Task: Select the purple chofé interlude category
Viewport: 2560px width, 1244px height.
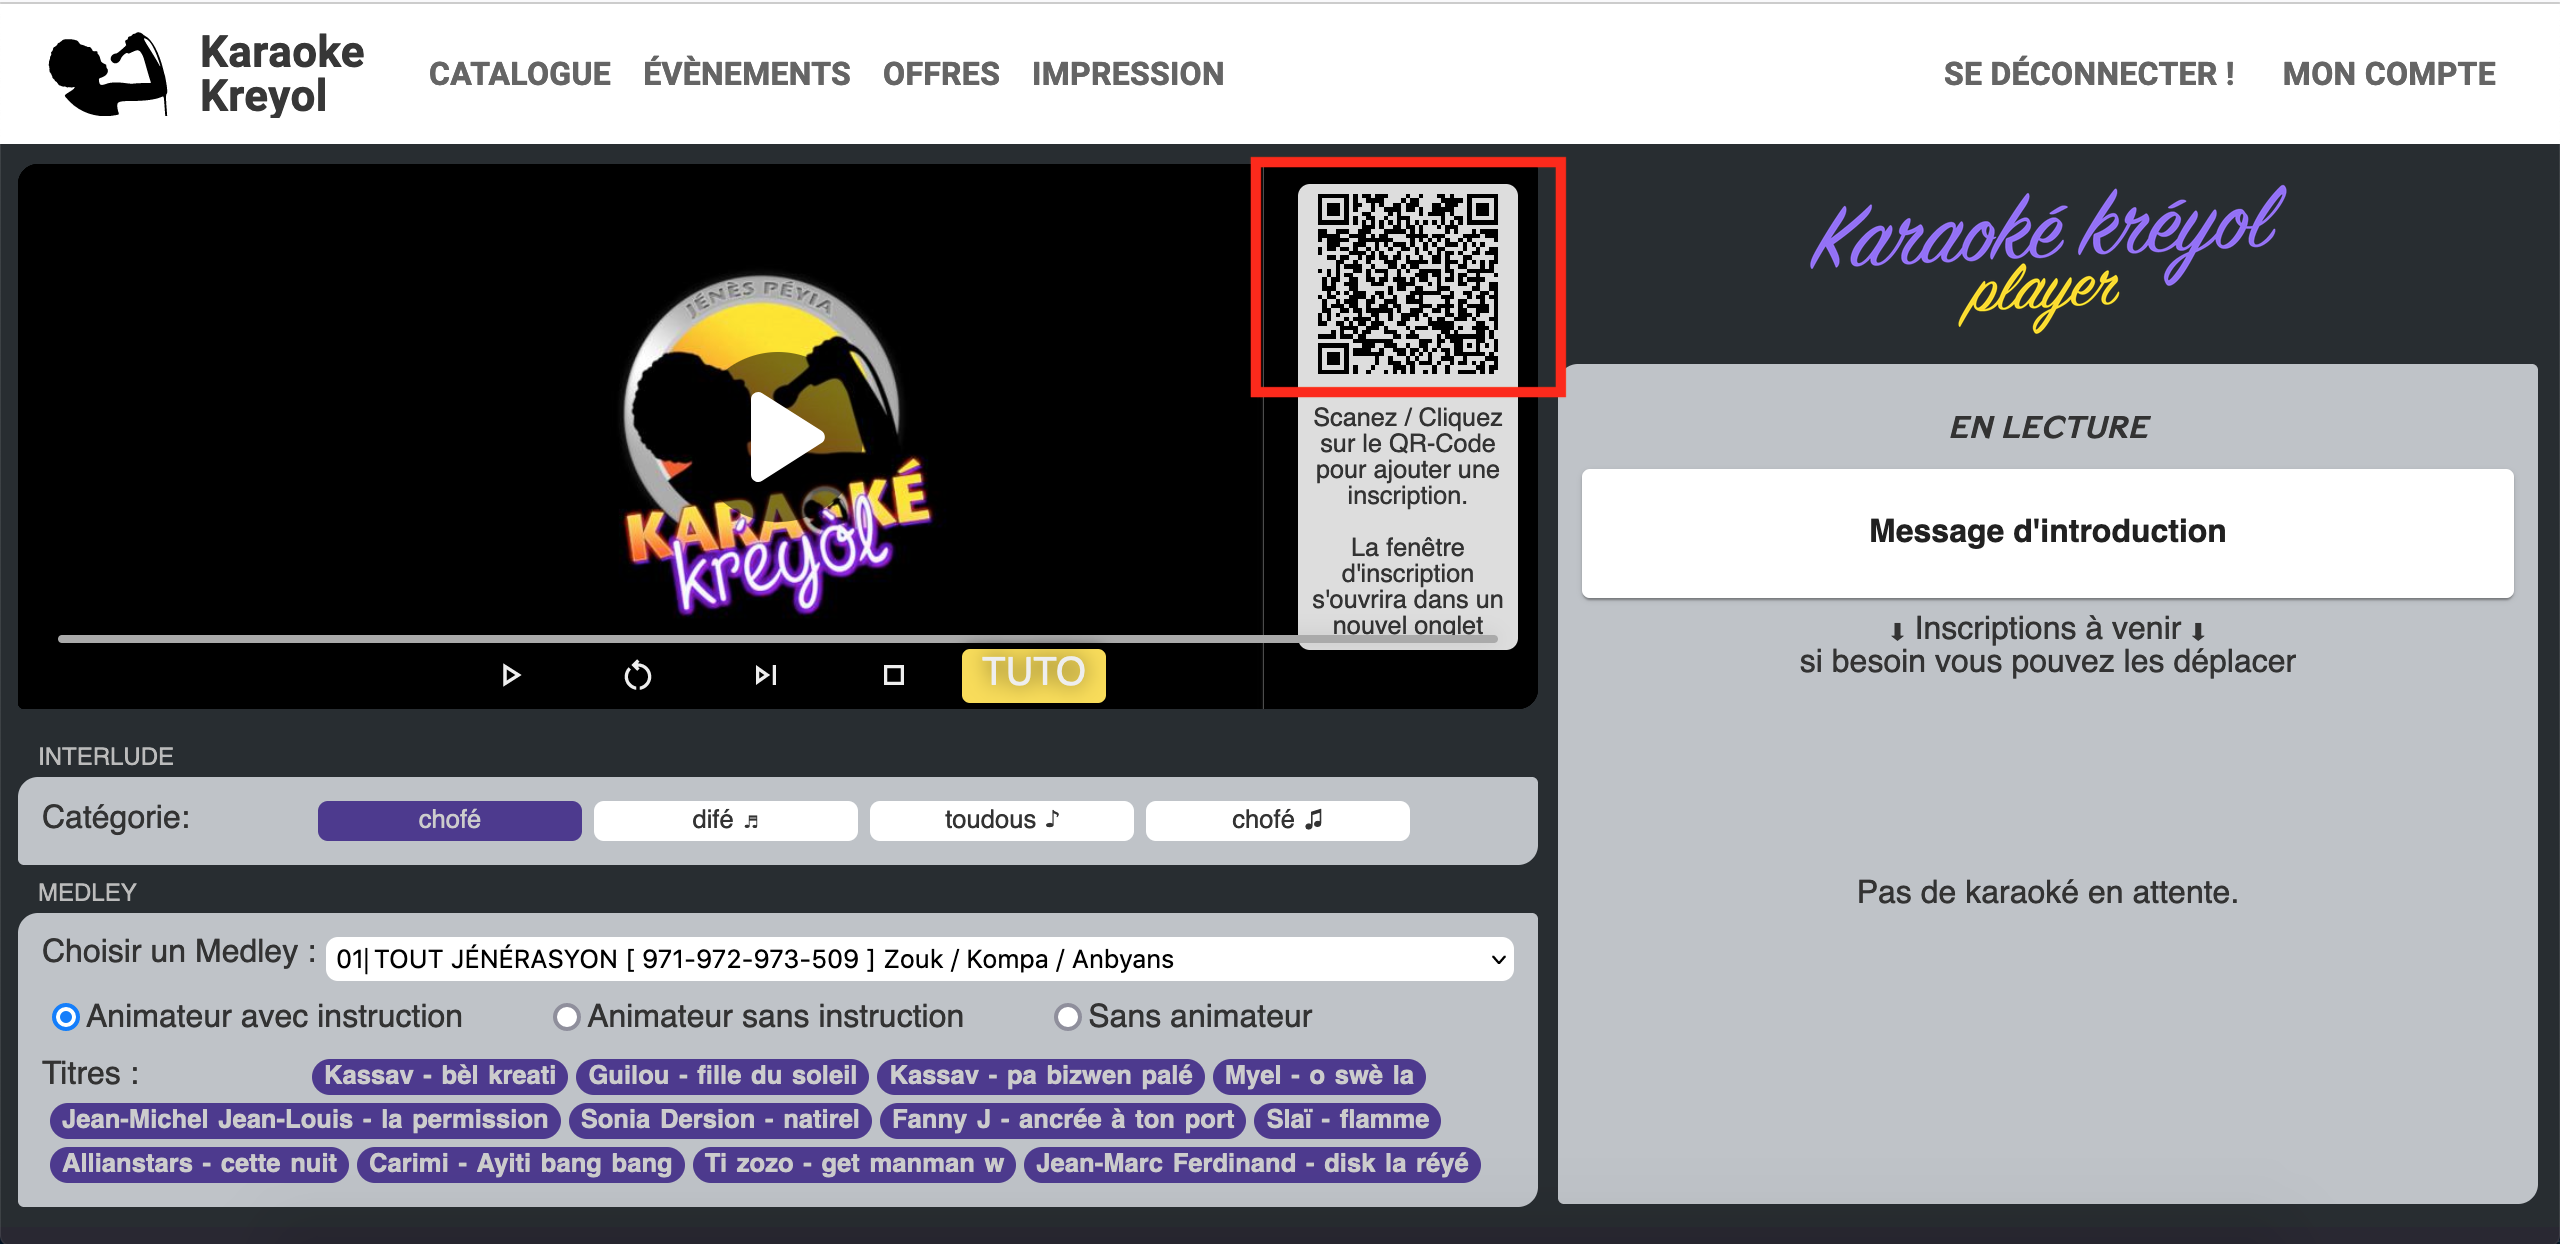Action: [x=450, y=820]
